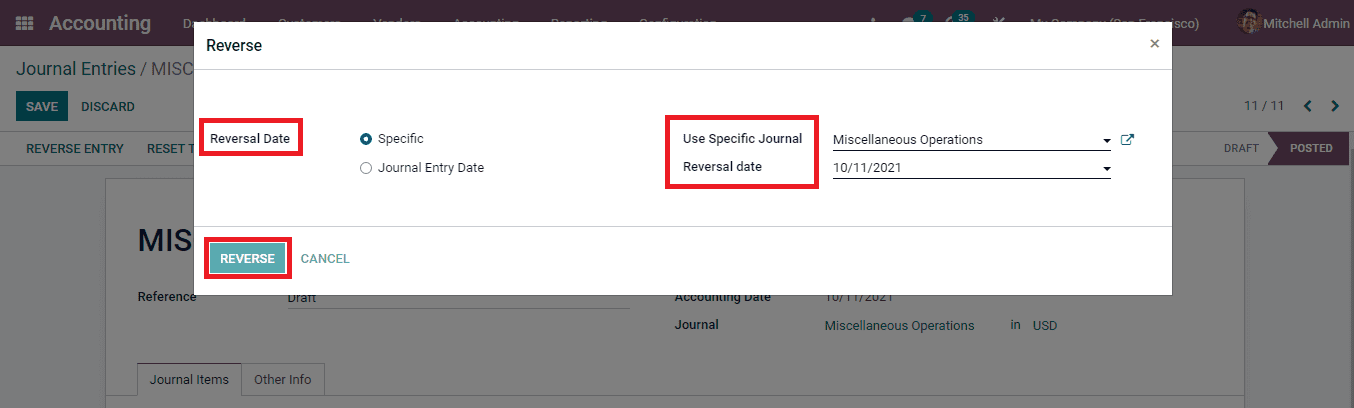Click the Reverse dialog title

[x=234, y=45]
